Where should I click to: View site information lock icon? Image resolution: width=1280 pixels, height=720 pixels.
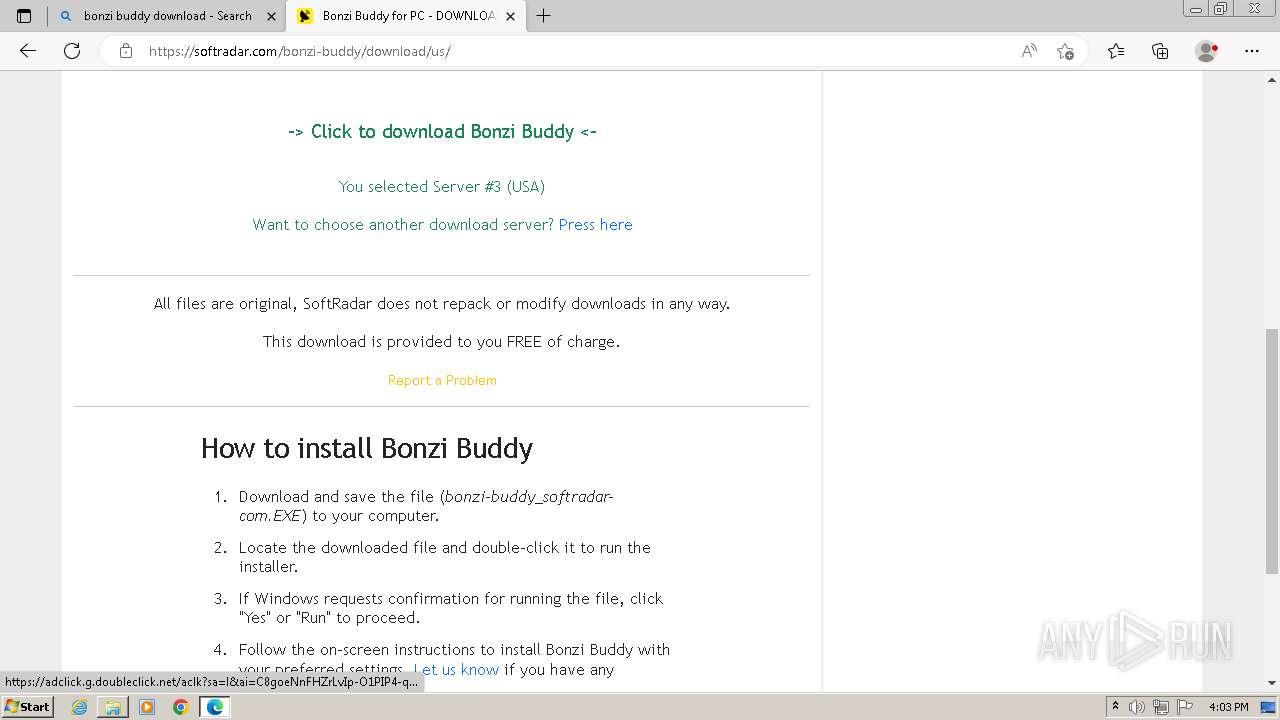126,51
